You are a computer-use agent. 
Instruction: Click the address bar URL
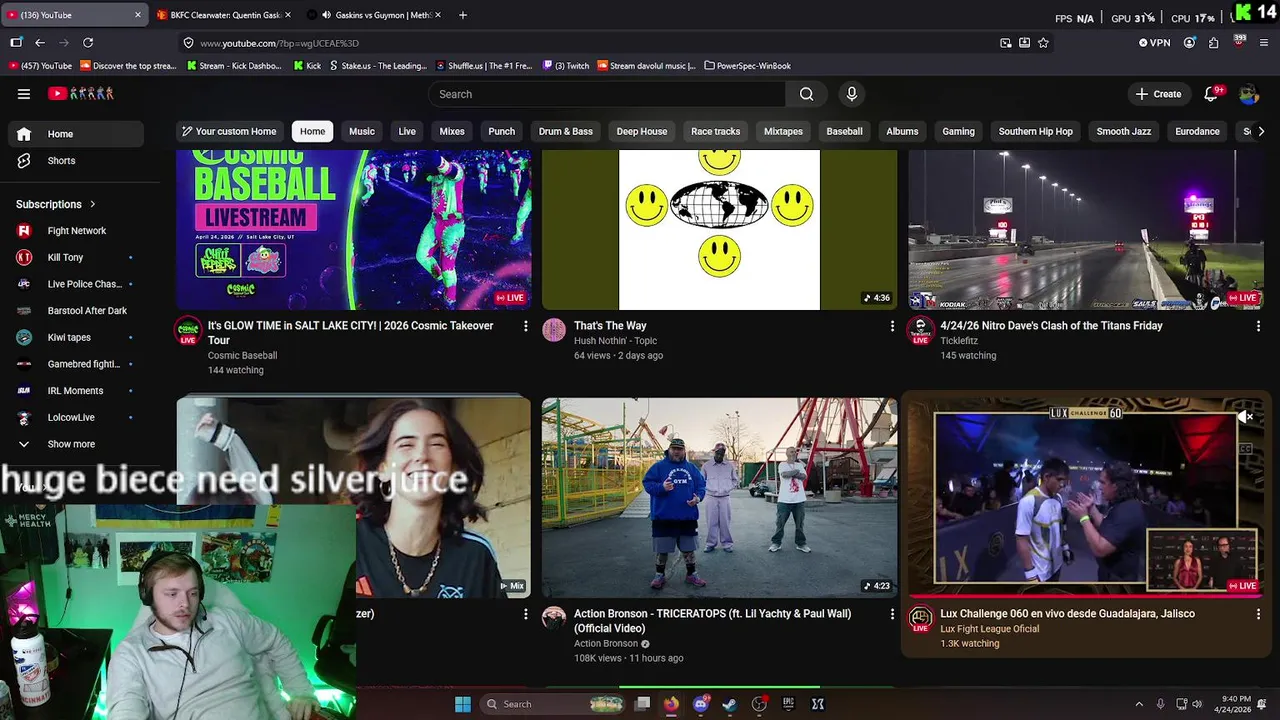click(279, 43)
